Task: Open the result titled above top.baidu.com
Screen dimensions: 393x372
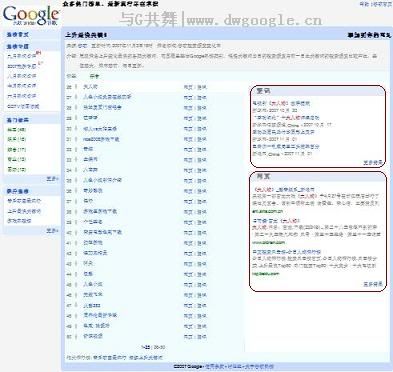Action: (286, 252)
